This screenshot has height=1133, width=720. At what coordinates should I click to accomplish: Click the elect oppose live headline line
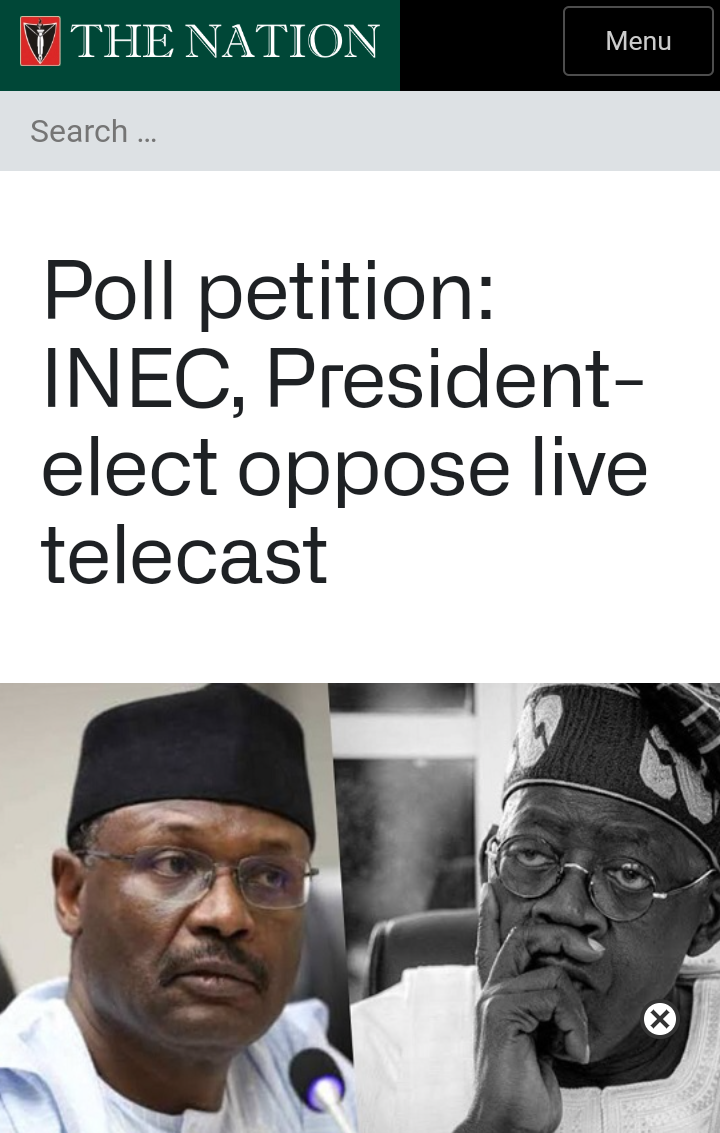[x=344, y=468]
